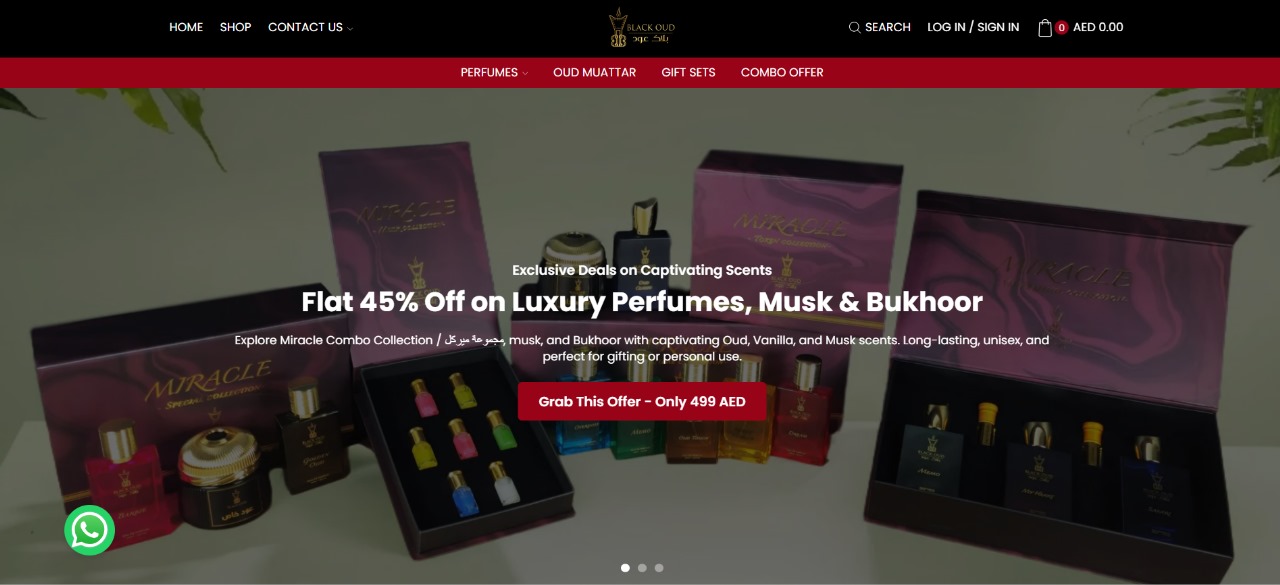This screenshot has height=585, width=1280.
Task: Open the Gift Sets category
Action: pos(689,72)
